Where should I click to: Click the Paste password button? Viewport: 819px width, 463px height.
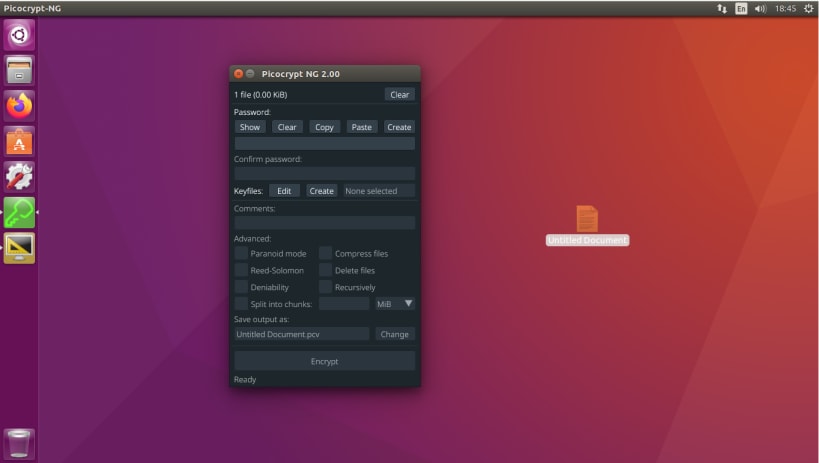[361, 127]
